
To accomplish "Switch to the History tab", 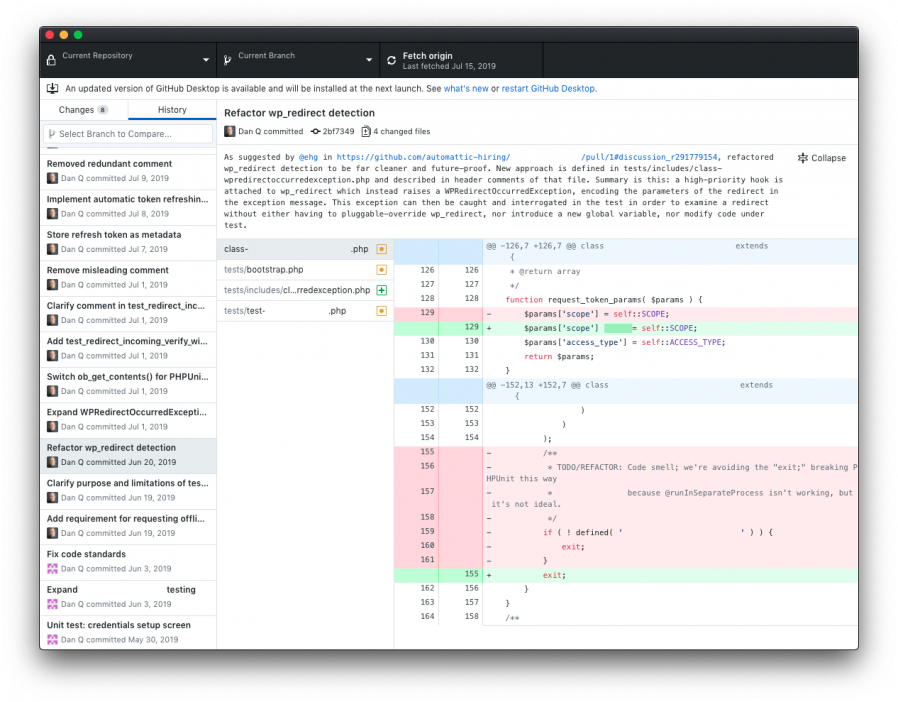I will tap(172, 110).
